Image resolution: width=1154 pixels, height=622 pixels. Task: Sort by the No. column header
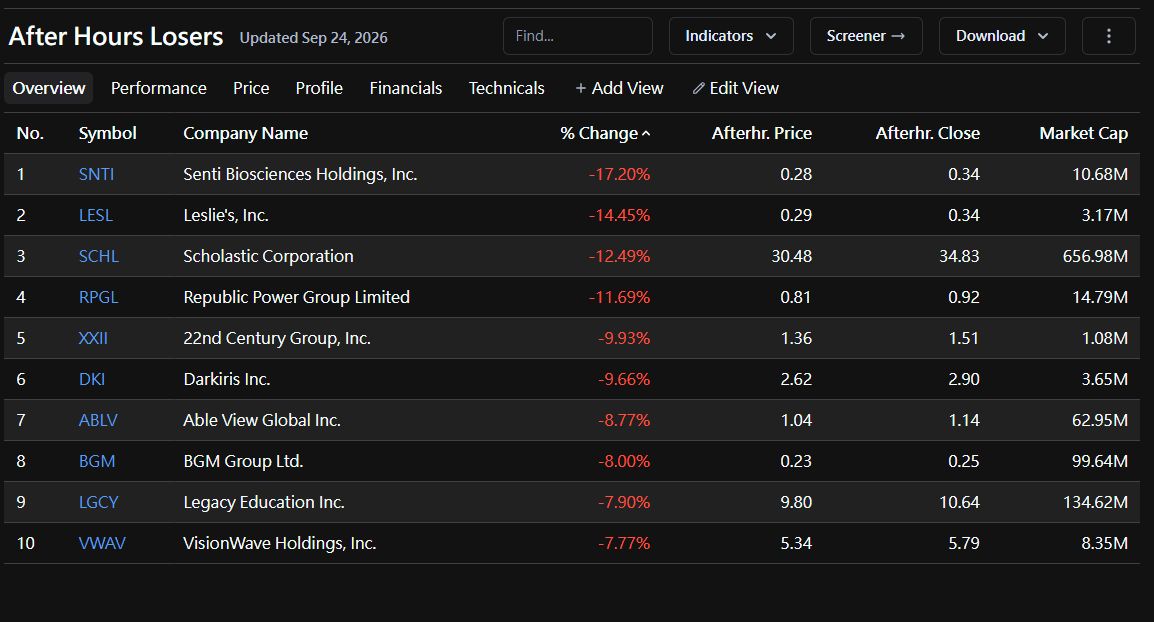pyautogui.click(x=30, y=133)
